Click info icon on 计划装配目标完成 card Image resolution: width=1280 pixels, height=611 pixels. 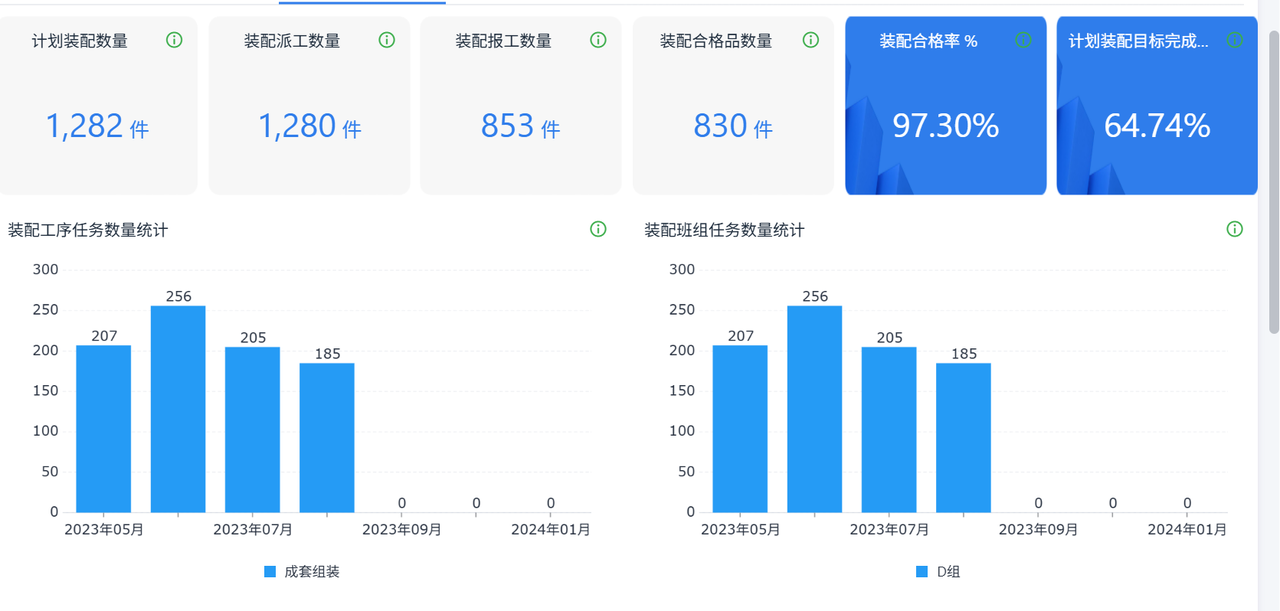tap(1235, 40)
